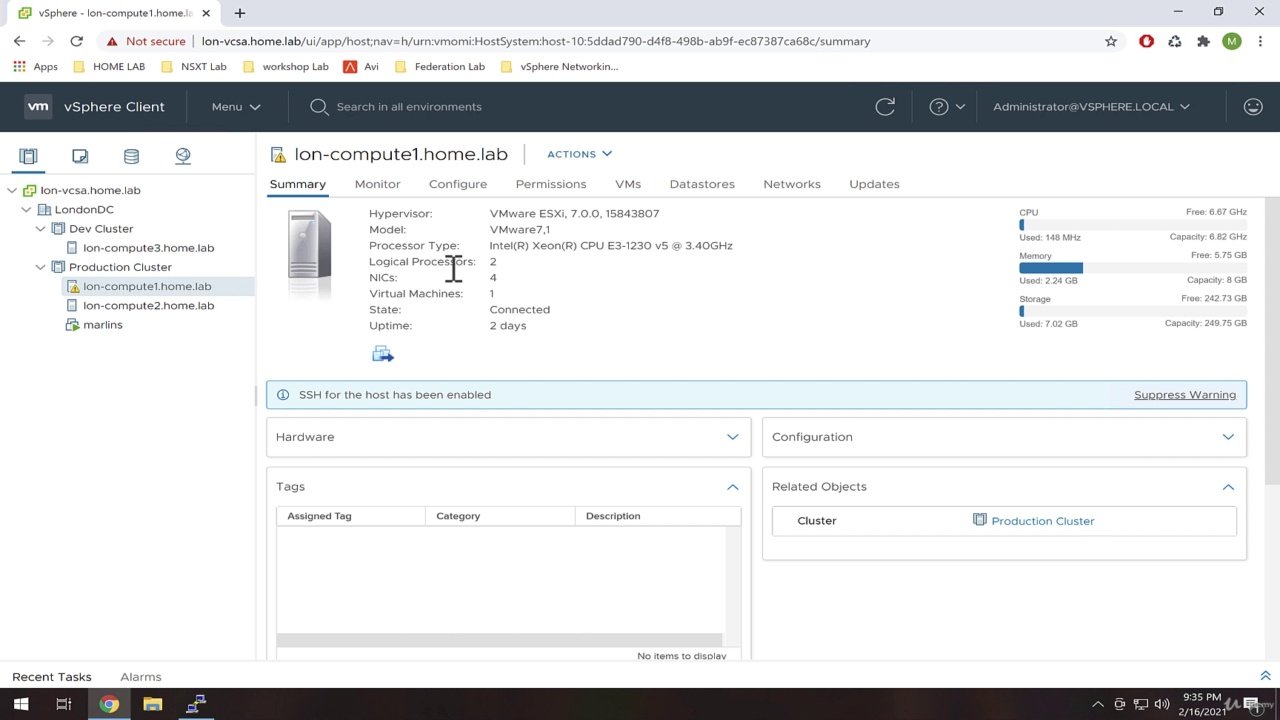Go back in browser history
The image size is (1280, 720).
tap(20, 41)
